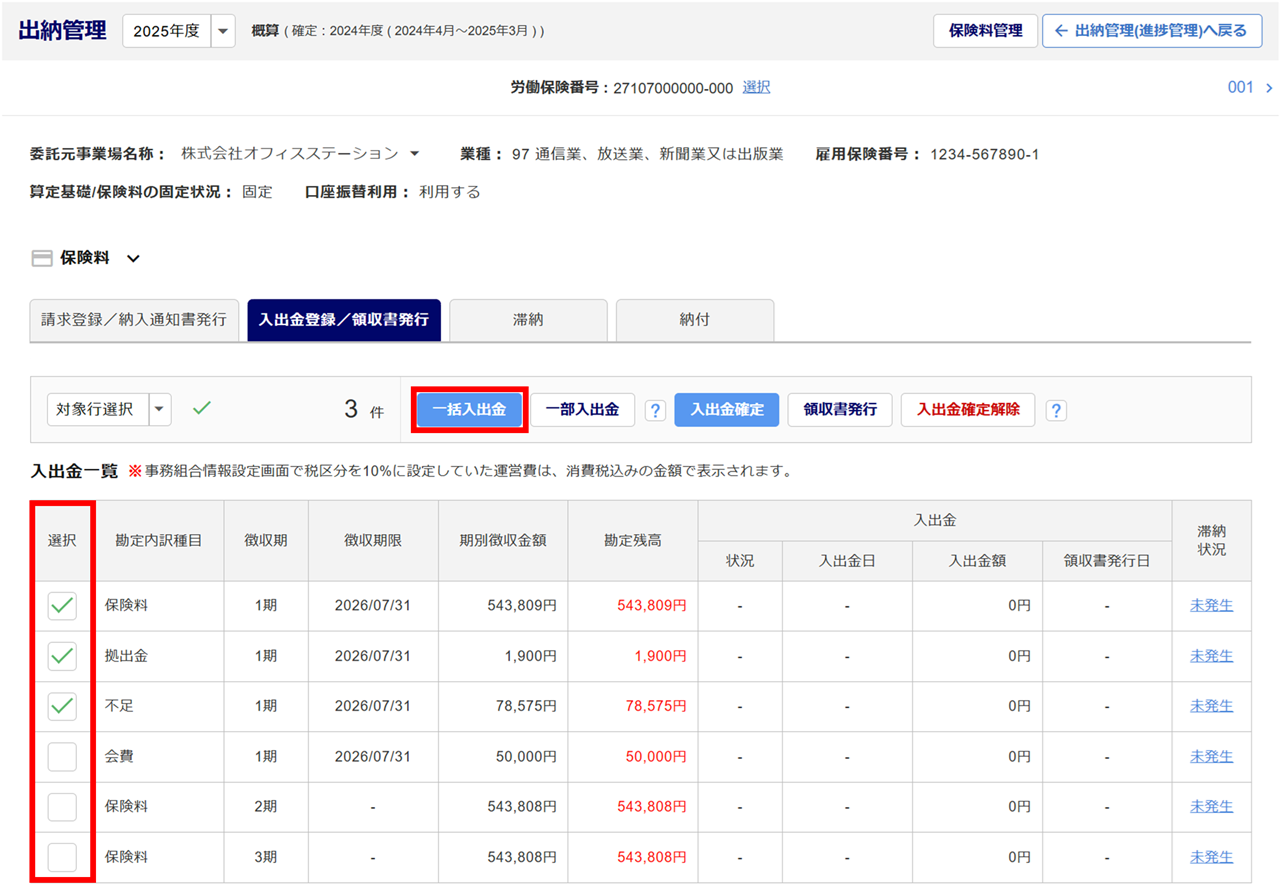
Task: Open the 滞納 tab
Action: (528, 320)
